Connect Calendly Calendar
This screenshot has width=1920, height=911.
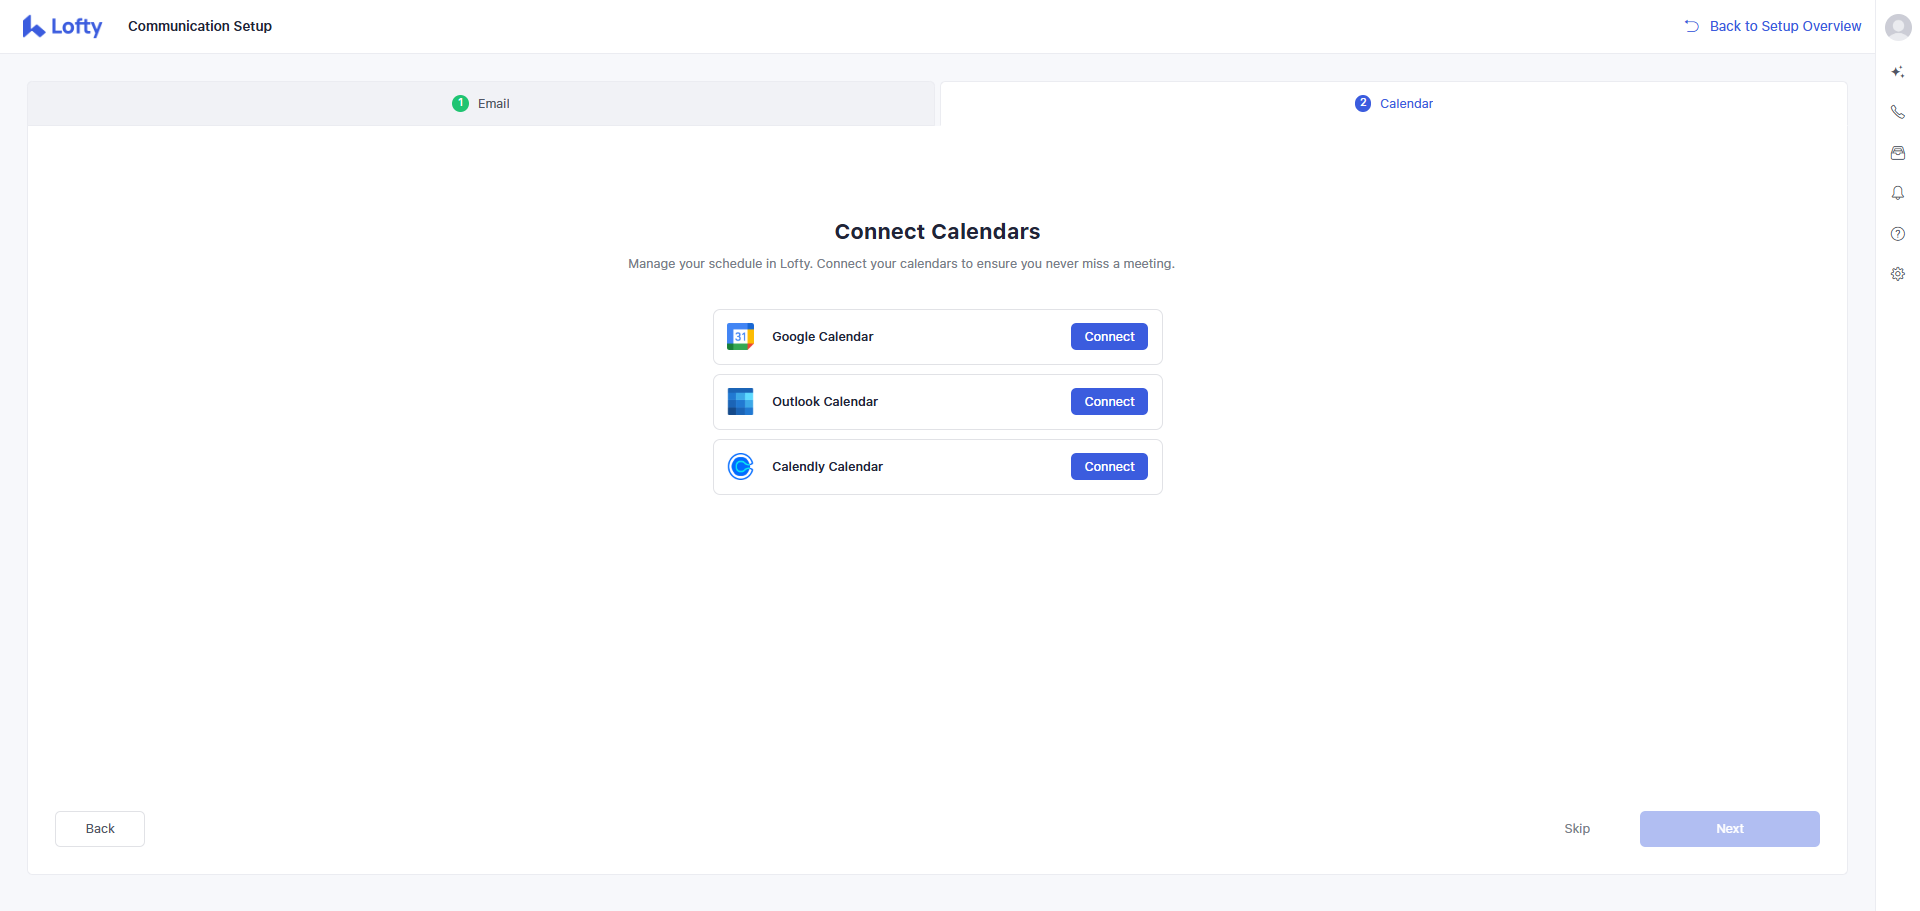1108,467
